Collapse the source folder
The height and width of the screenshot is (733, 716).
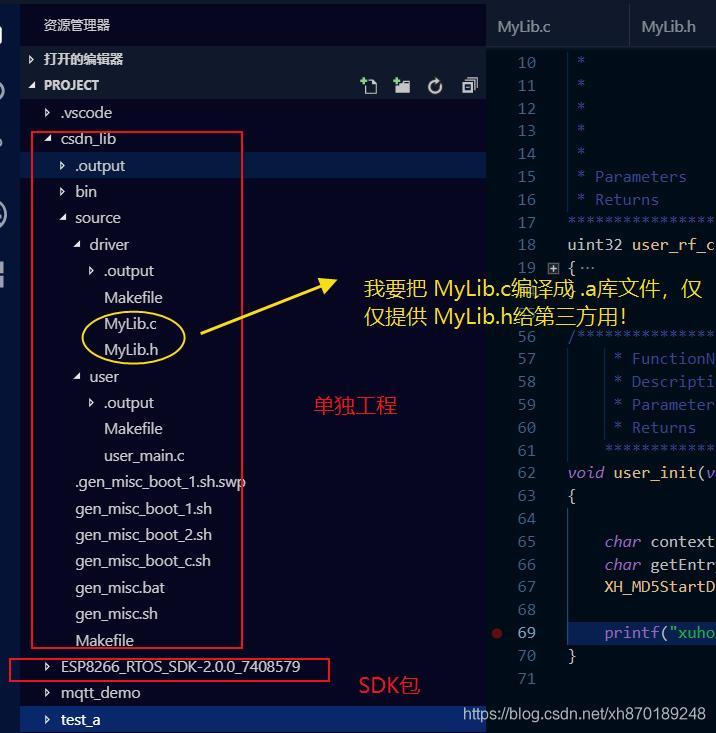(x=63, y=217)
